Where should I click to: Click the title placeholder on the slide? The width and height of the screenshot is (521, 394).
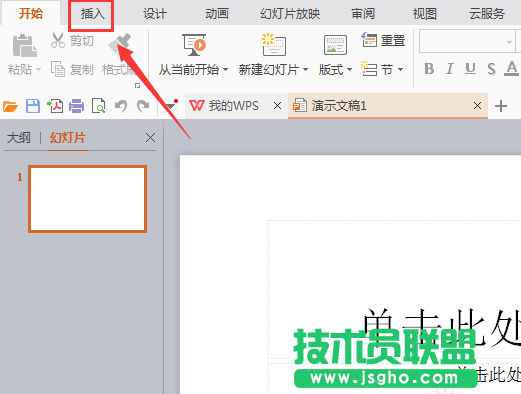point(395,289)
